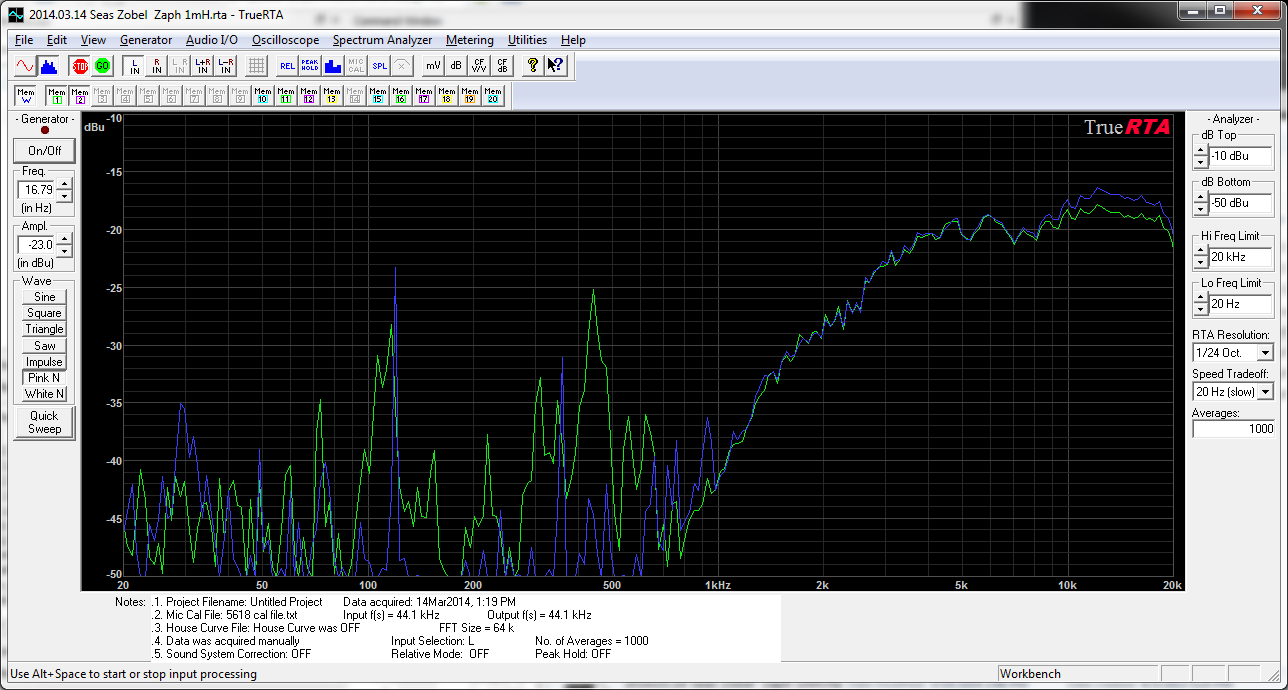Image resolution: width=1288 pixels, height=690 pixels.
Task: Open the Utilities menu
Action: pos(527,40)
